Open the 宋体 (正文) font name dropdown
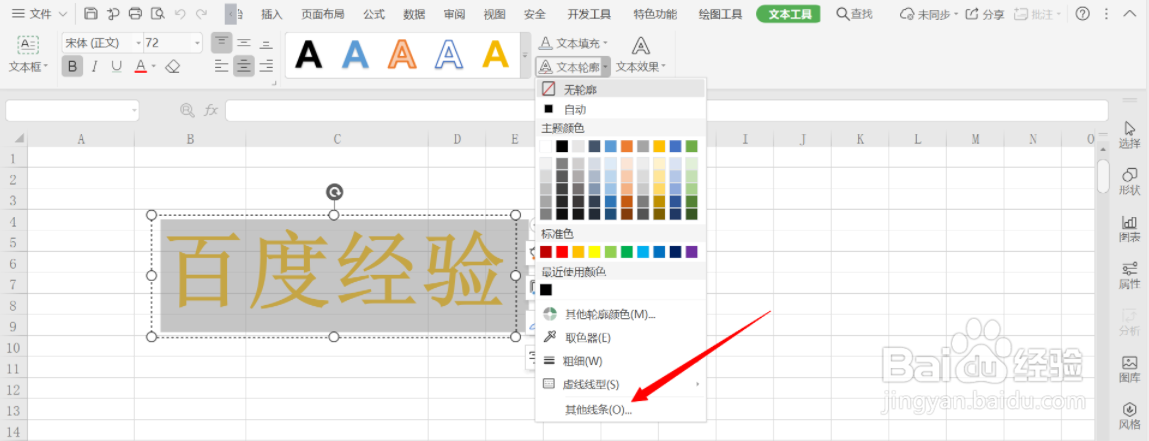The image size is (1149, 441). pos(138,43)
